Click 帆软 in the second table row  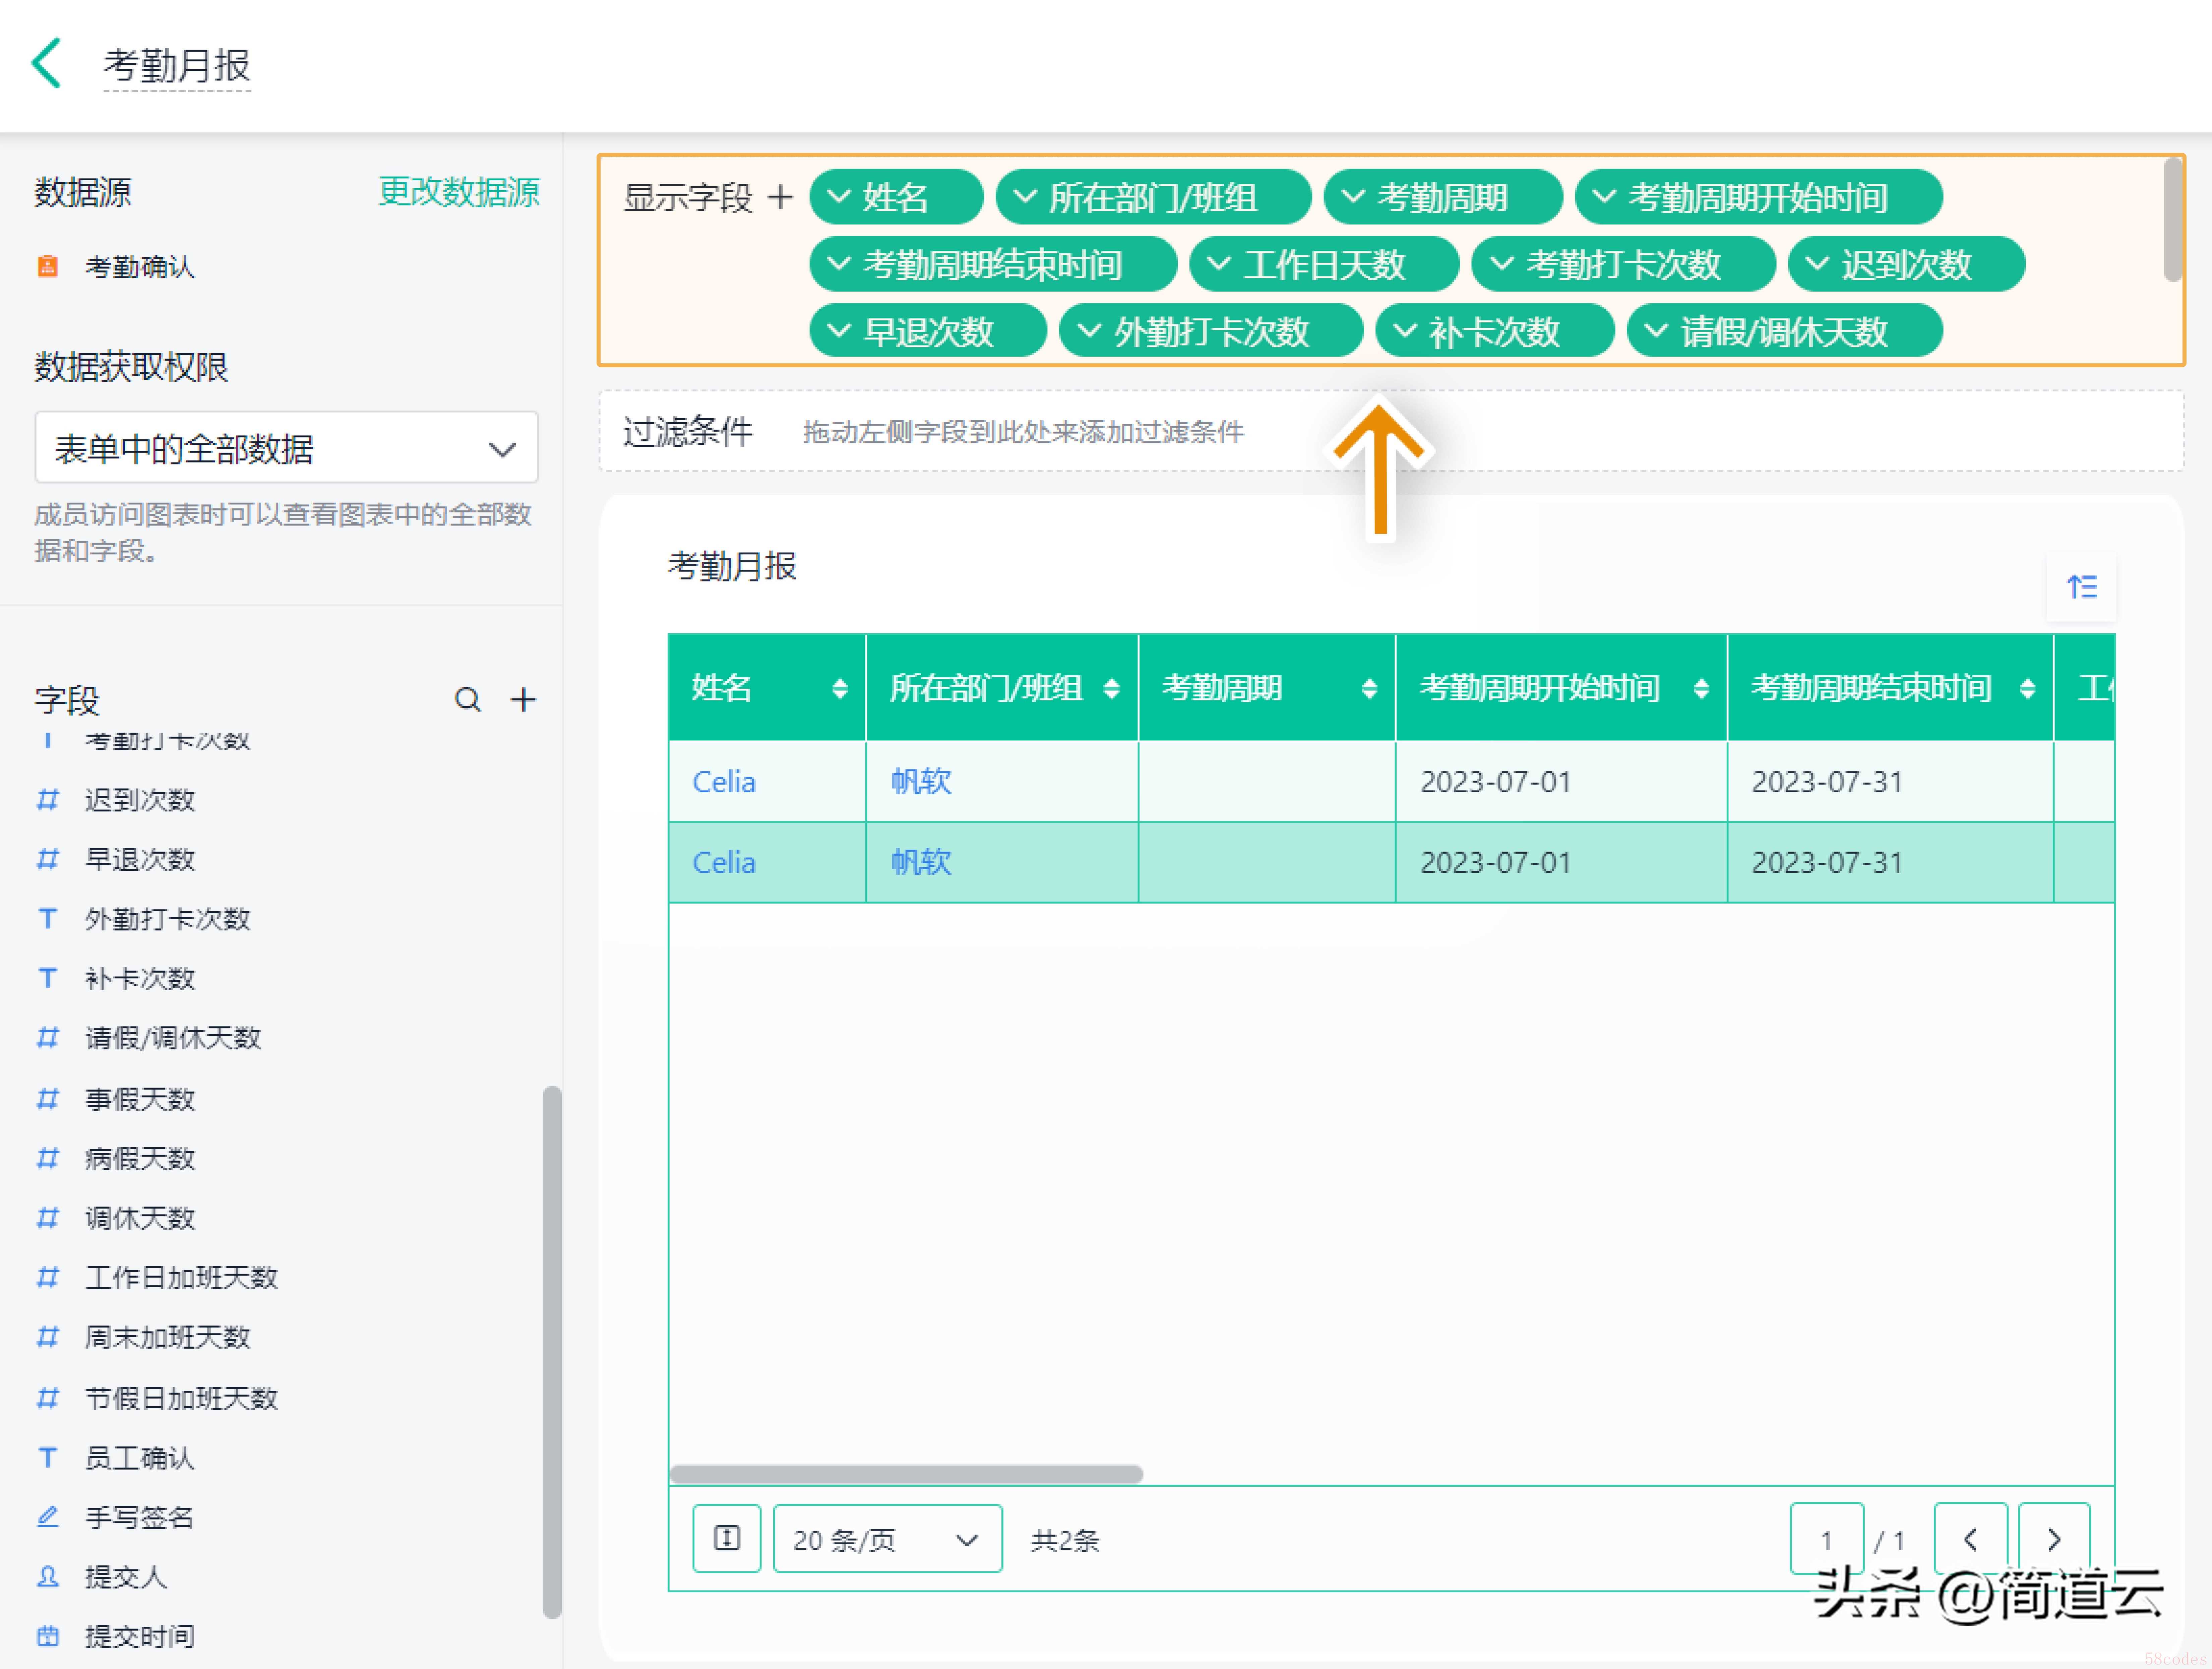pos(921,862)
